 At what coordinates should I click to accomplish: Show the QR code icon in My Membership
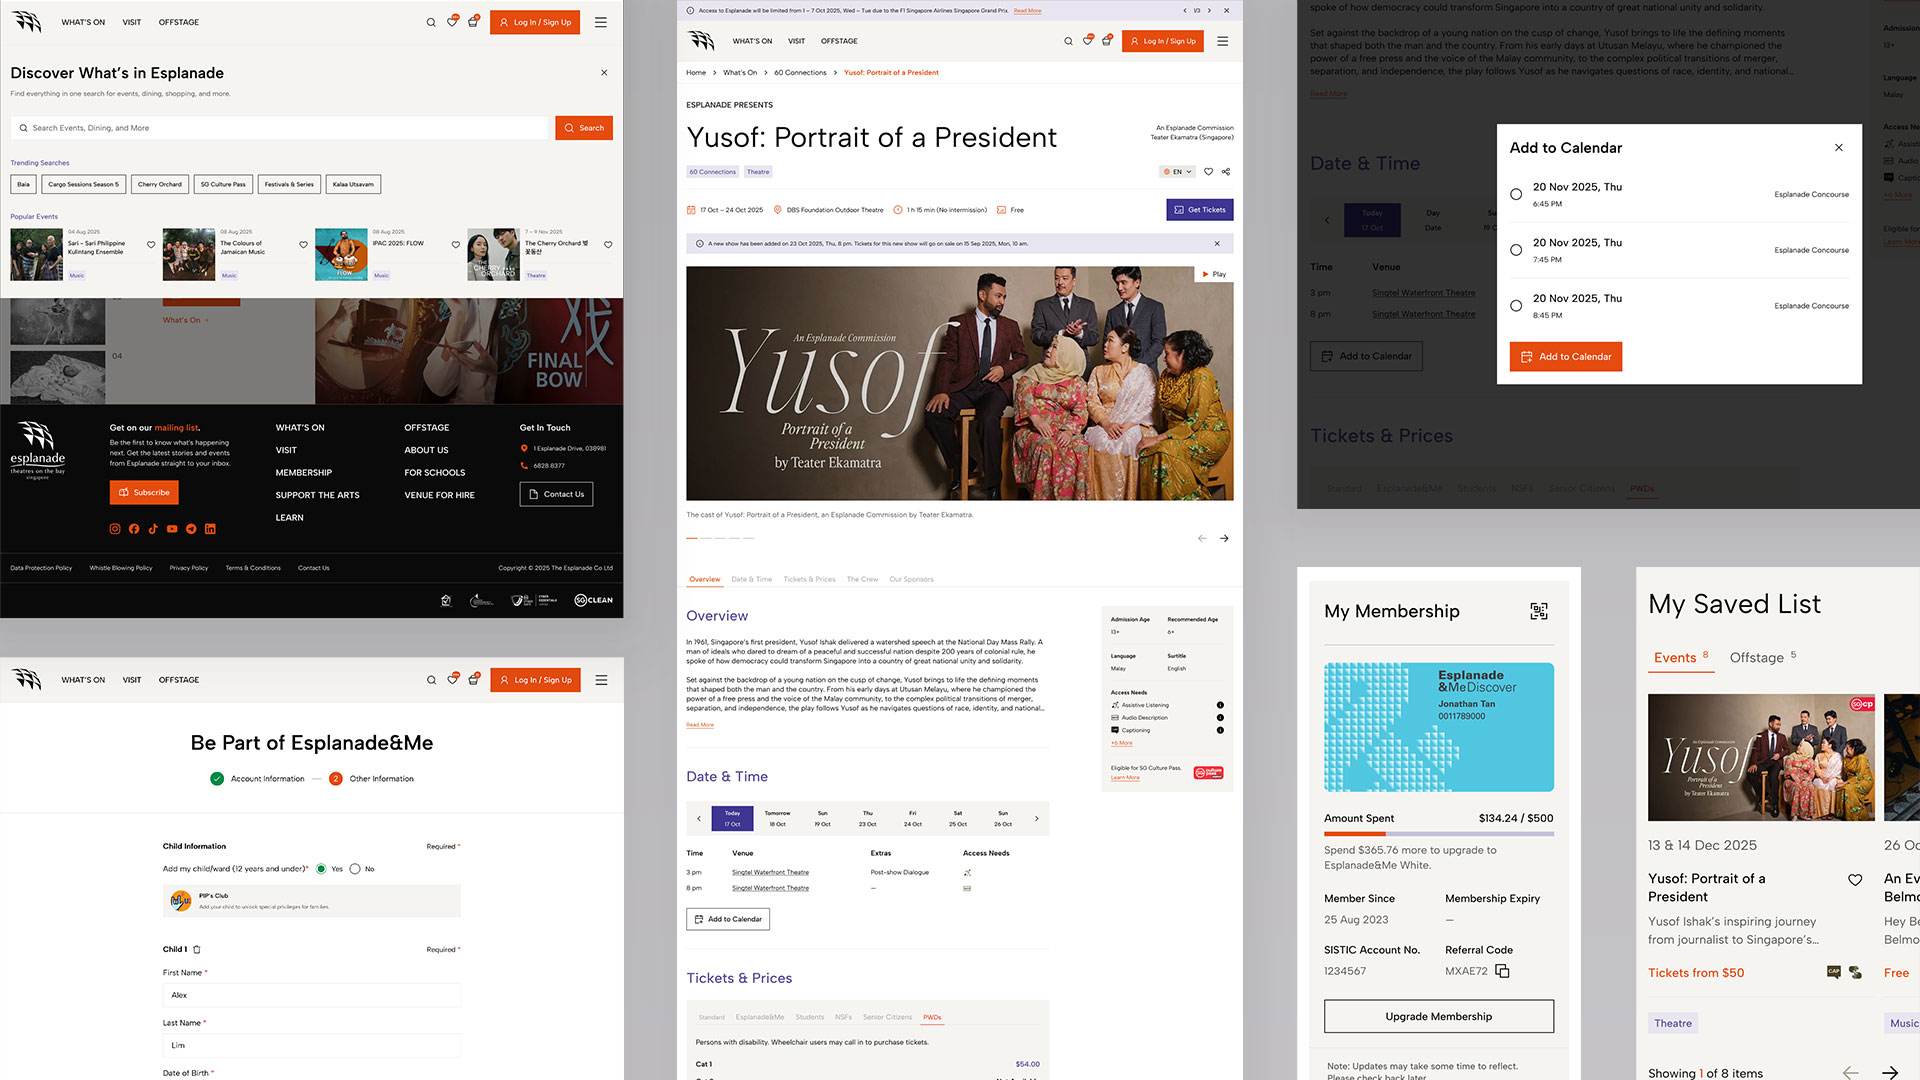coord(1539,611)
